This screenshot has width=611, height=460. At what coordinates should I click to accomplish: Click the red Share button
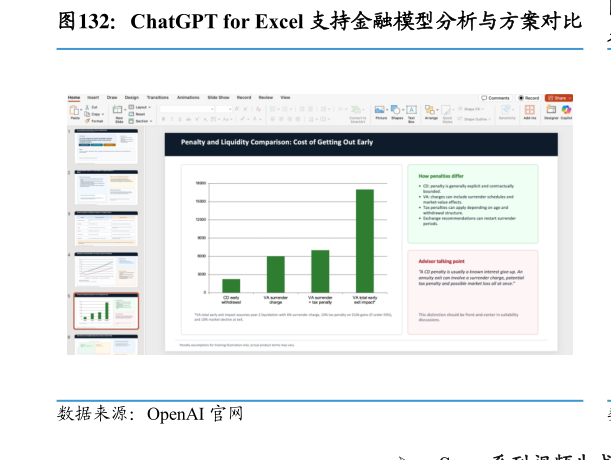(559, 98)
